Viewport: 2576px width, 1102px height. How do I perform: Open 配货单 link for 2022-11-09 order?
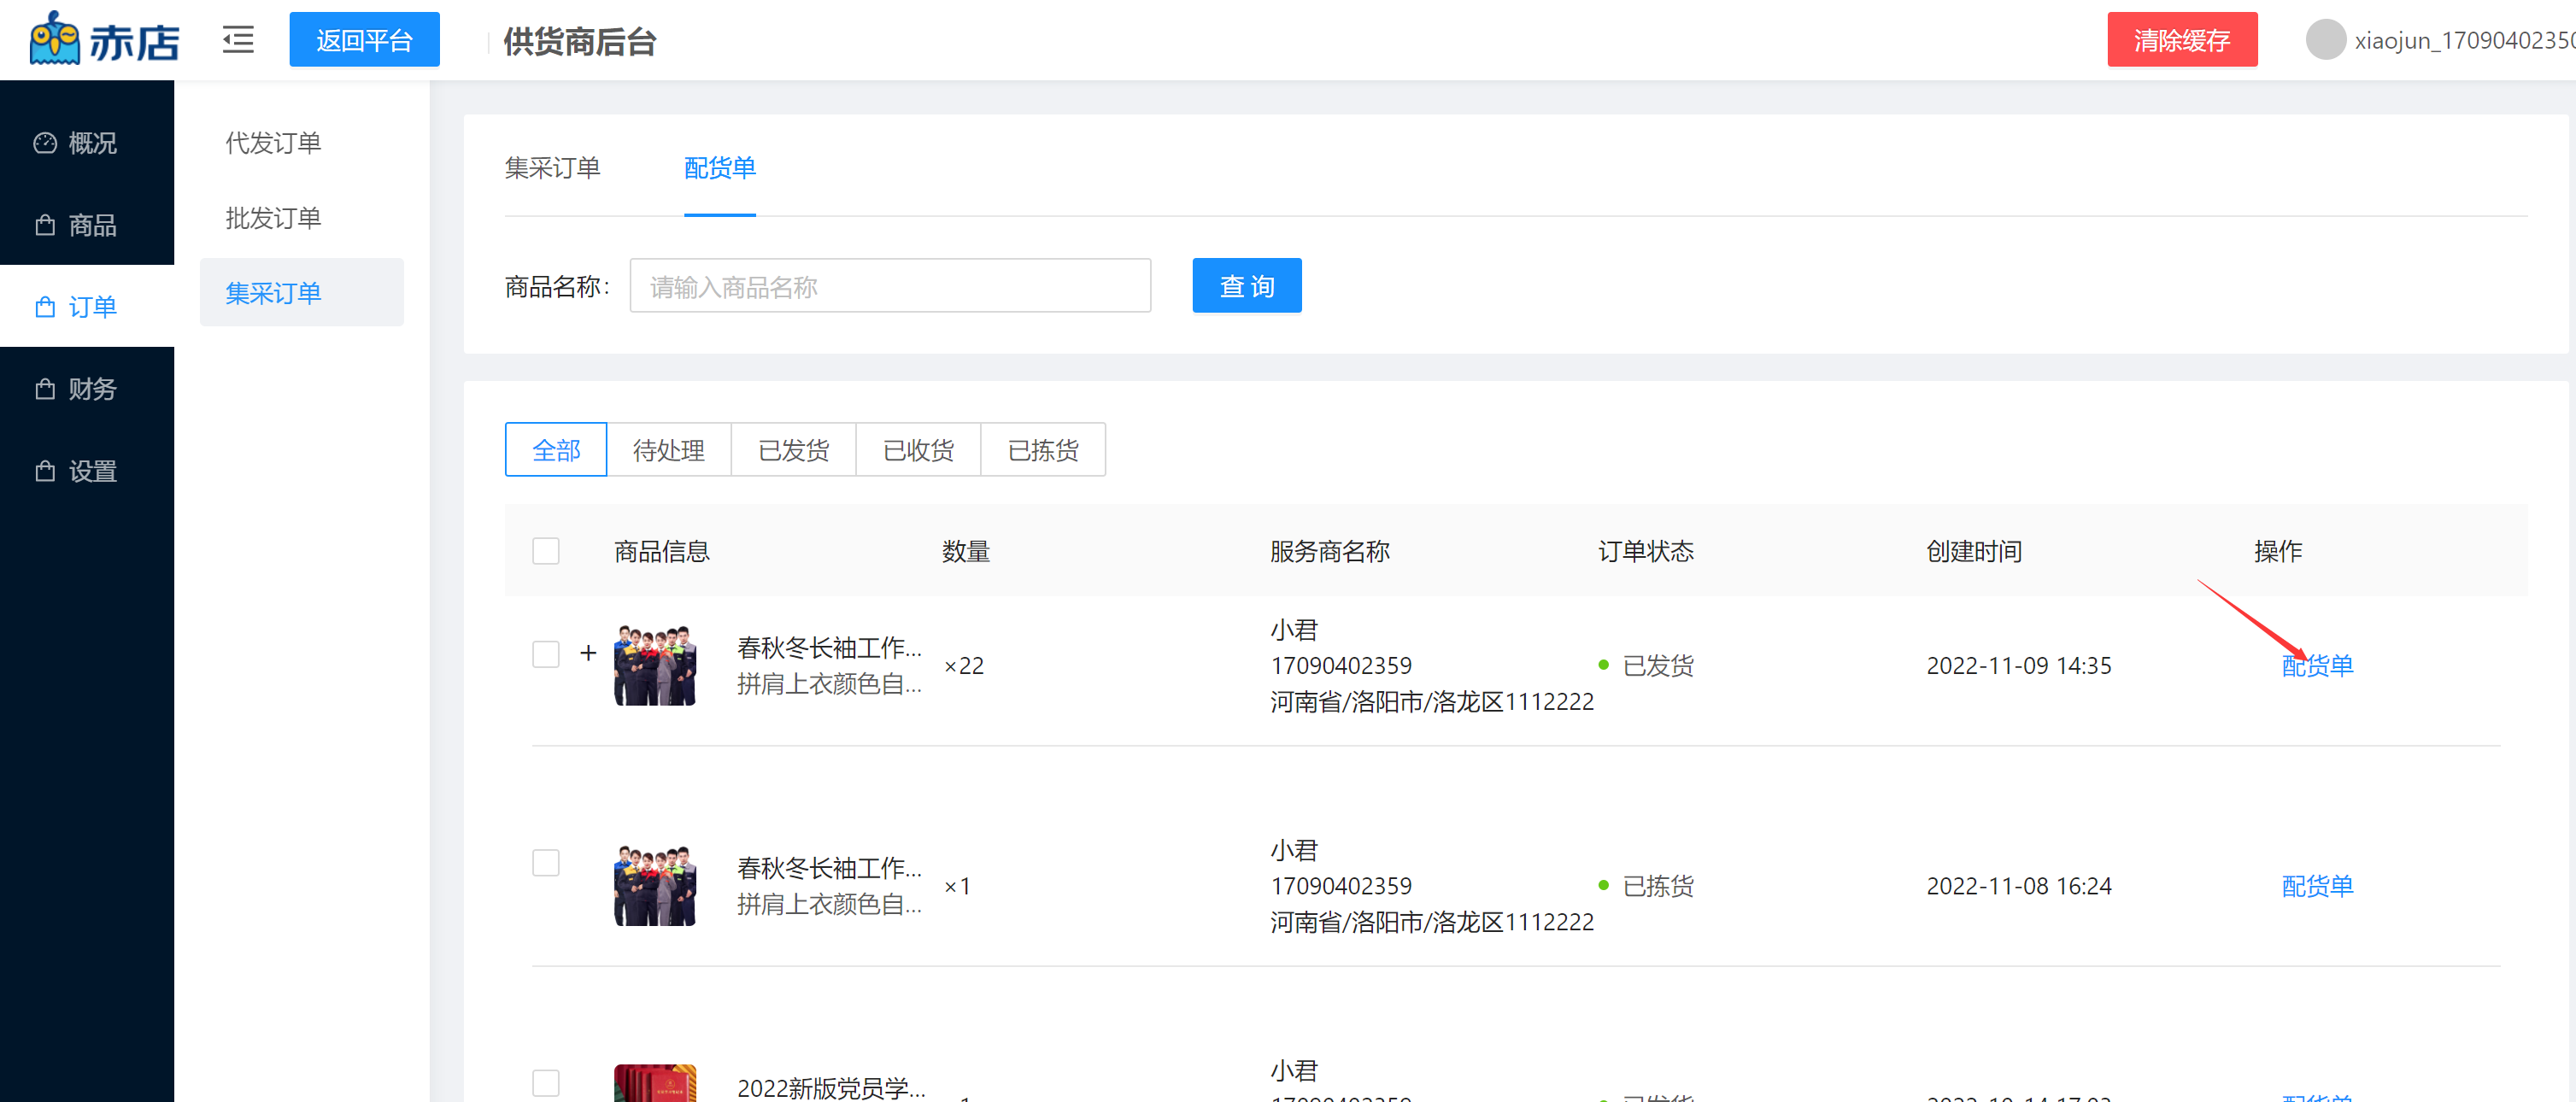[x=2317, y=666]
